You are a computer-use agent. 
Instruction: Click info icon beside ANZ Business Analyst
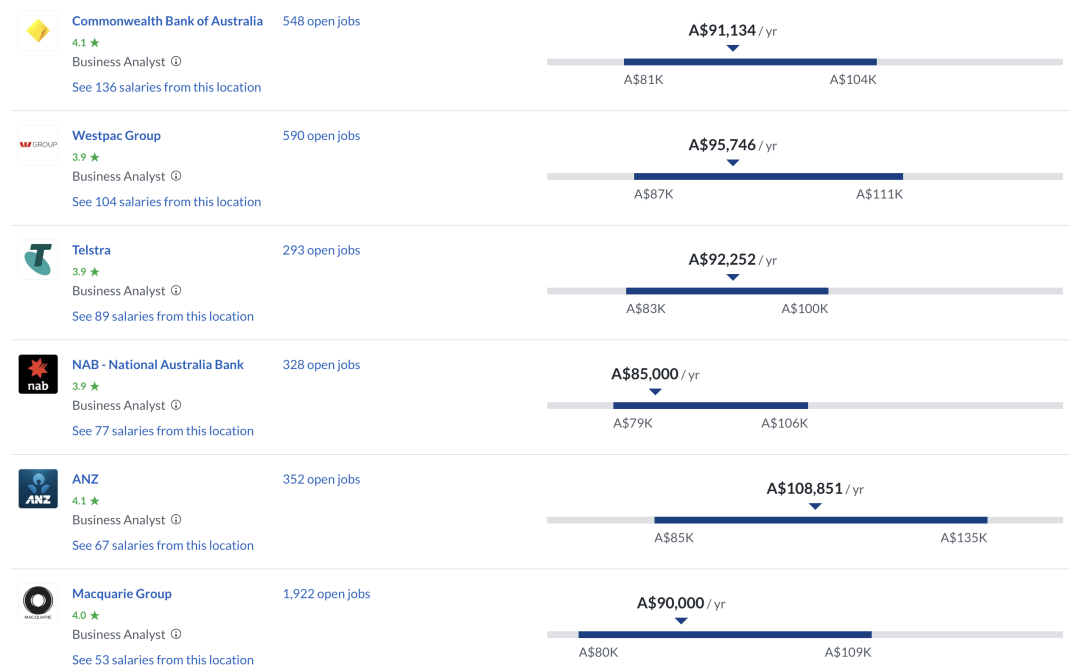[x=176, y=520]
